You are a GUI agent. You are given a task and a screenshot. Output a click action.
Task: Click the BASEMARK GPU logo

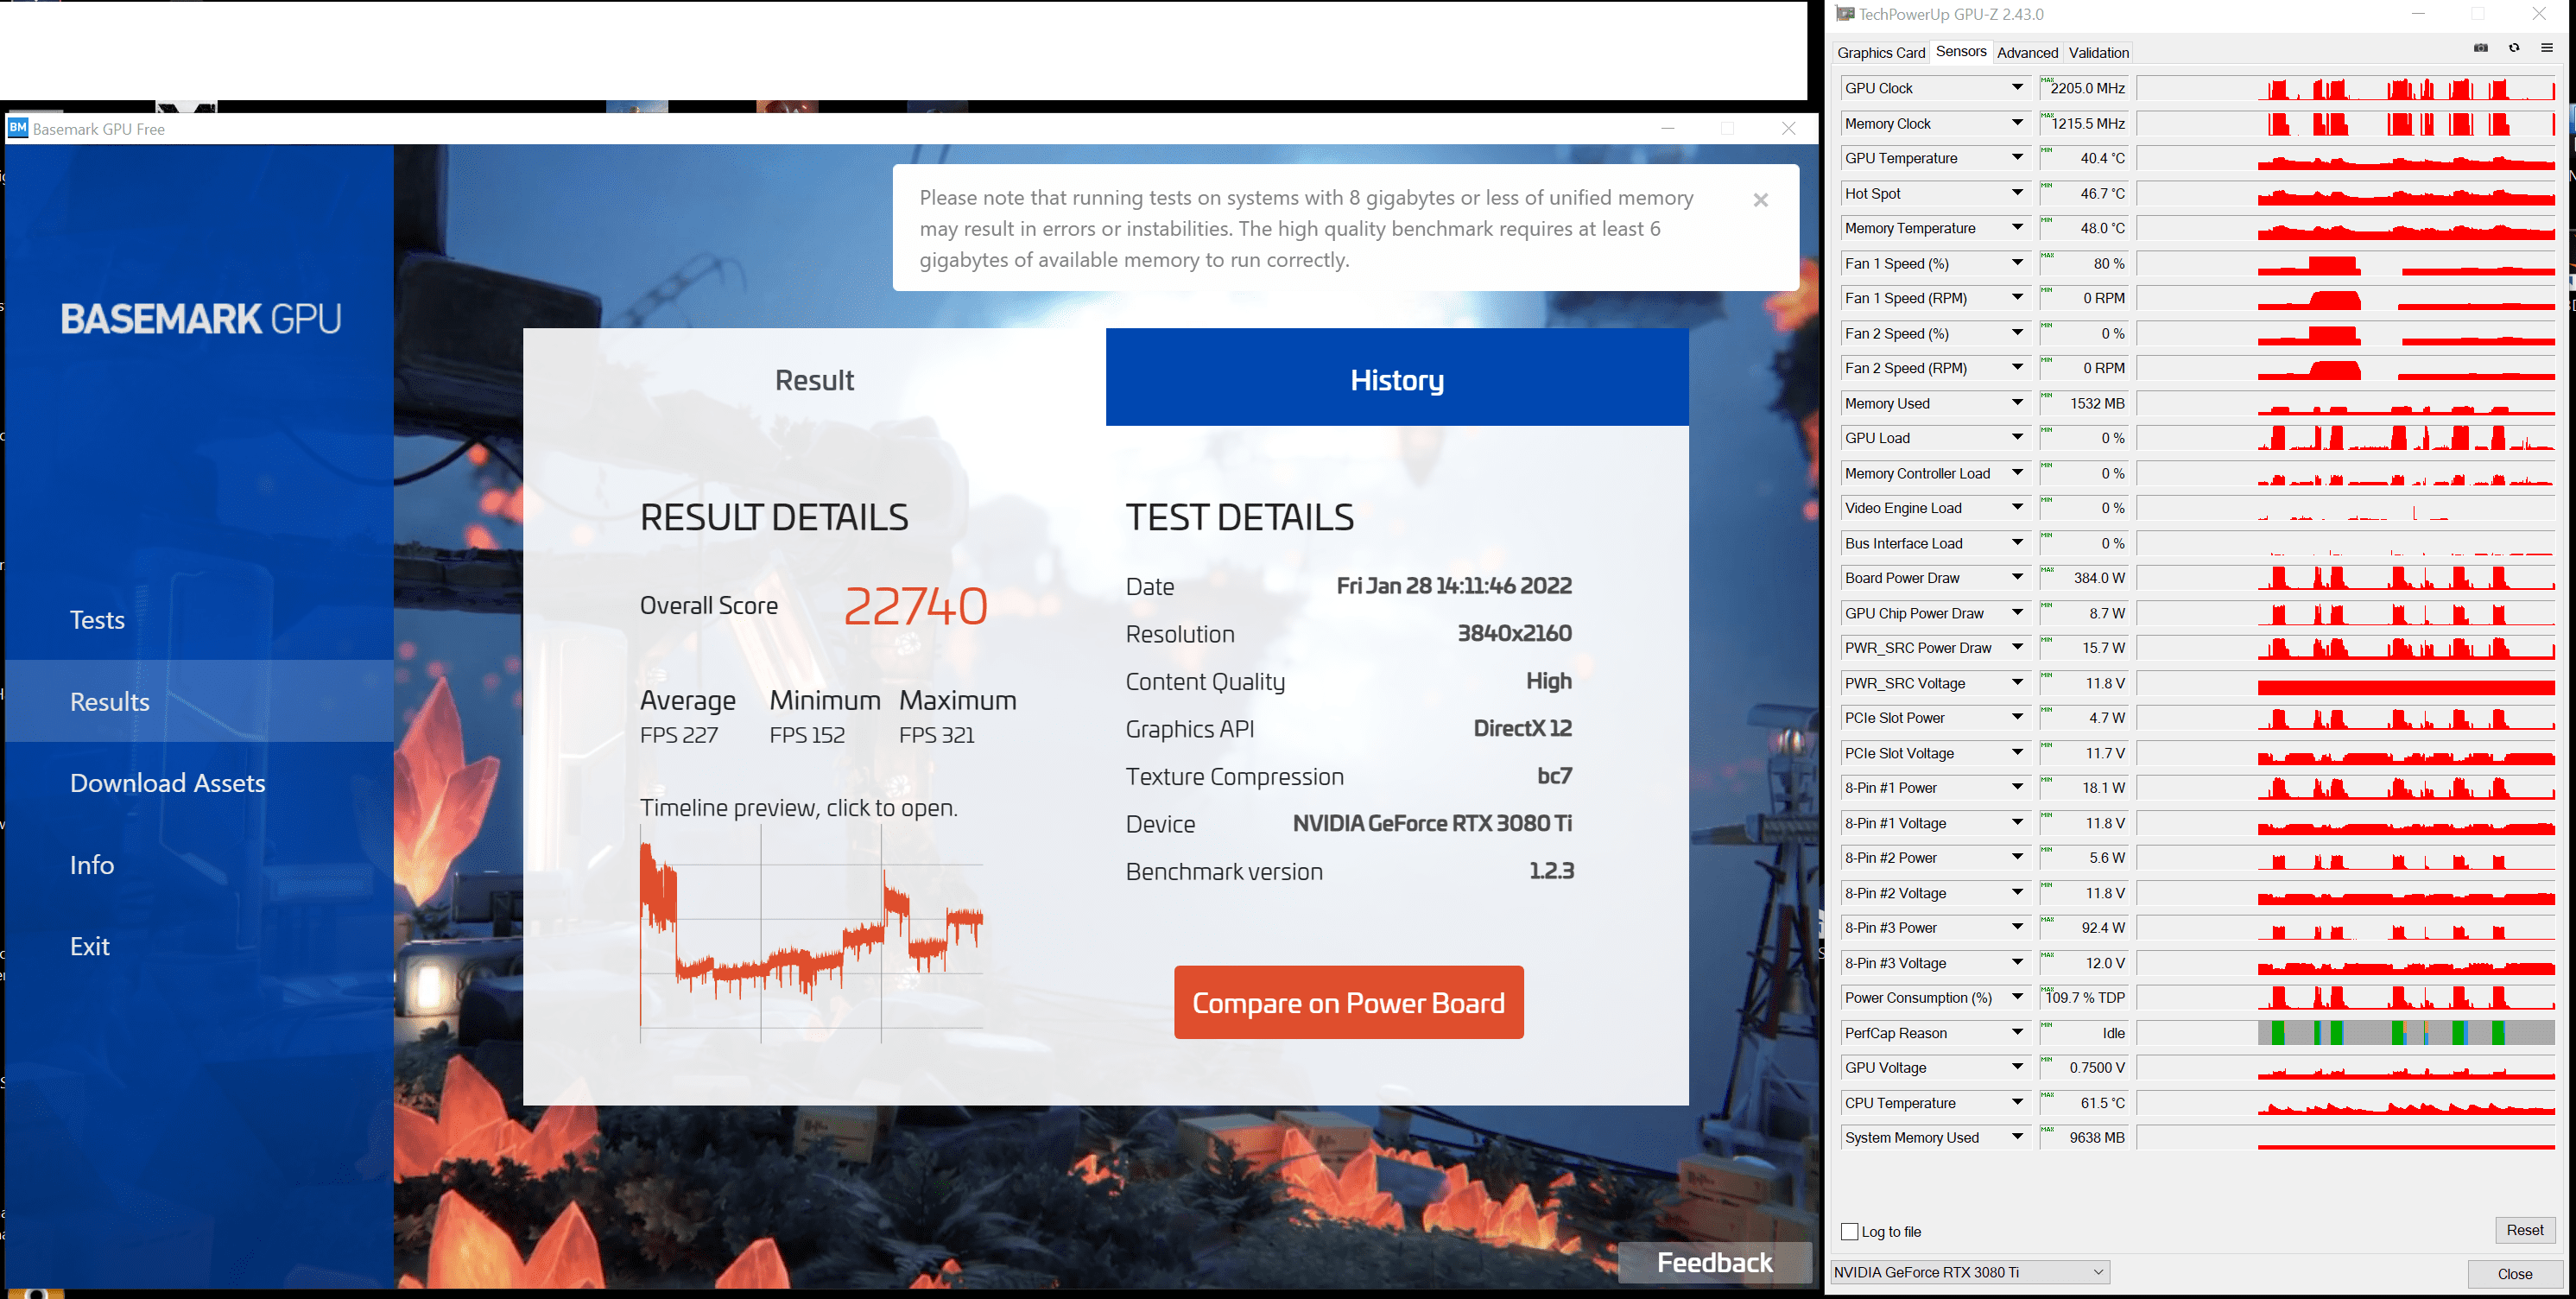click(201, 319)
